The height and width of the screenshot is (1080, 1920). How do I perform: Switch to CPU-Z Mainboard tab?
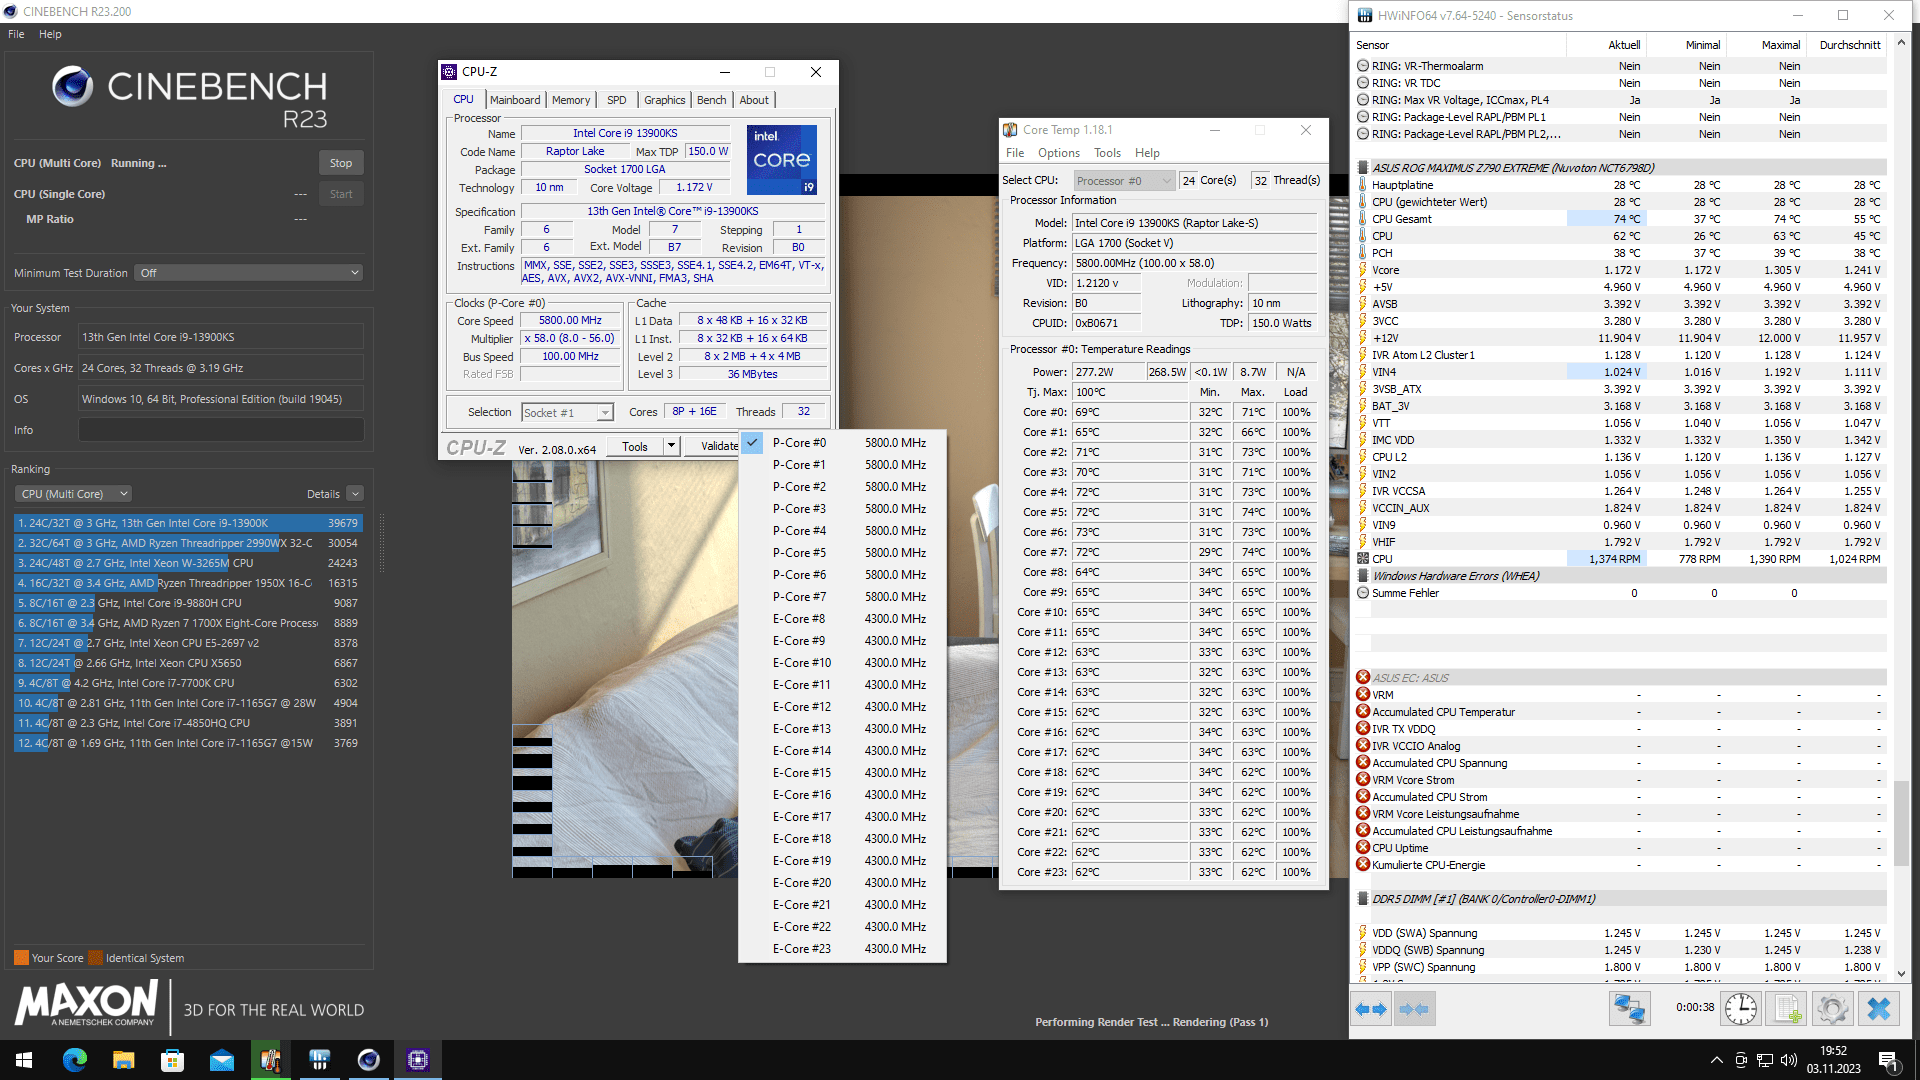[x=515, y=100]
